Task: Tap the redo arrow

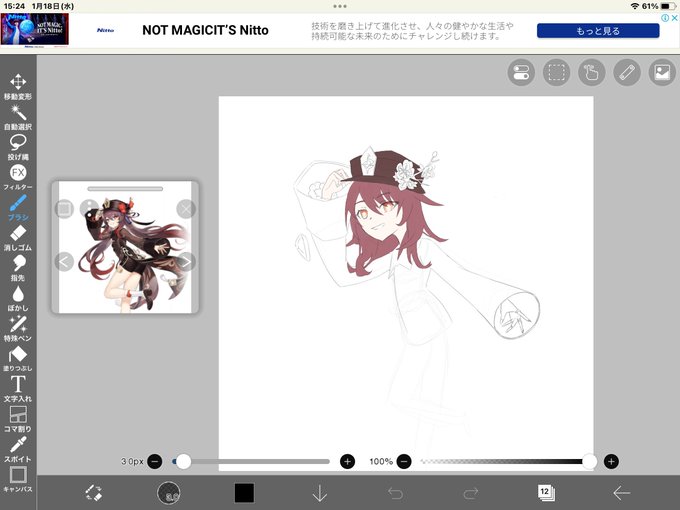Action: pyautogui.click(x=471, y=493)
